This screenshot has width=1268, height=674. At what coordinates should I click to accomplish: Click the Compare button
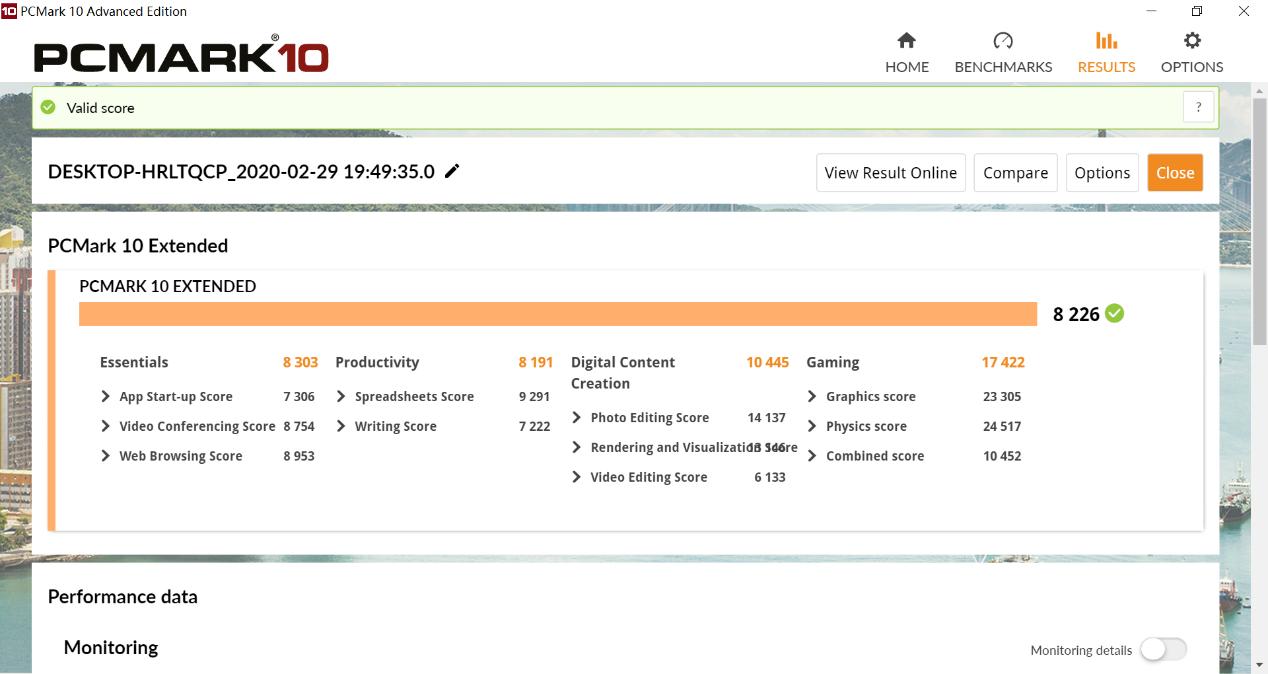pos(1015,172)
